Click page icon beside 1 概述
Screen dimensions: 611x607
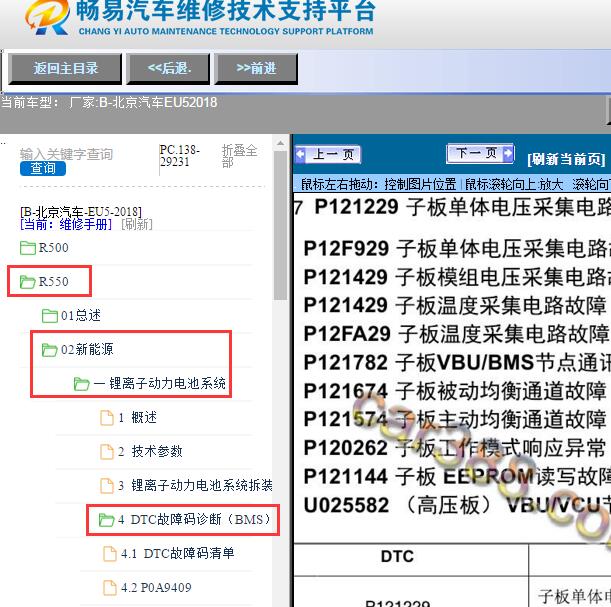pyautogui.click(x=107, y=418)
